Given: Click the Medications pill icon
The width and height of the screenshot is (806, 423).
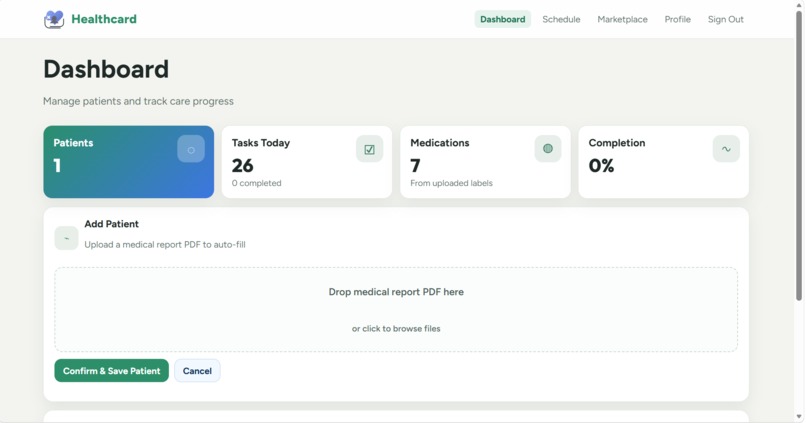Looking at the screenshot, I should click(x=547, y=149).
